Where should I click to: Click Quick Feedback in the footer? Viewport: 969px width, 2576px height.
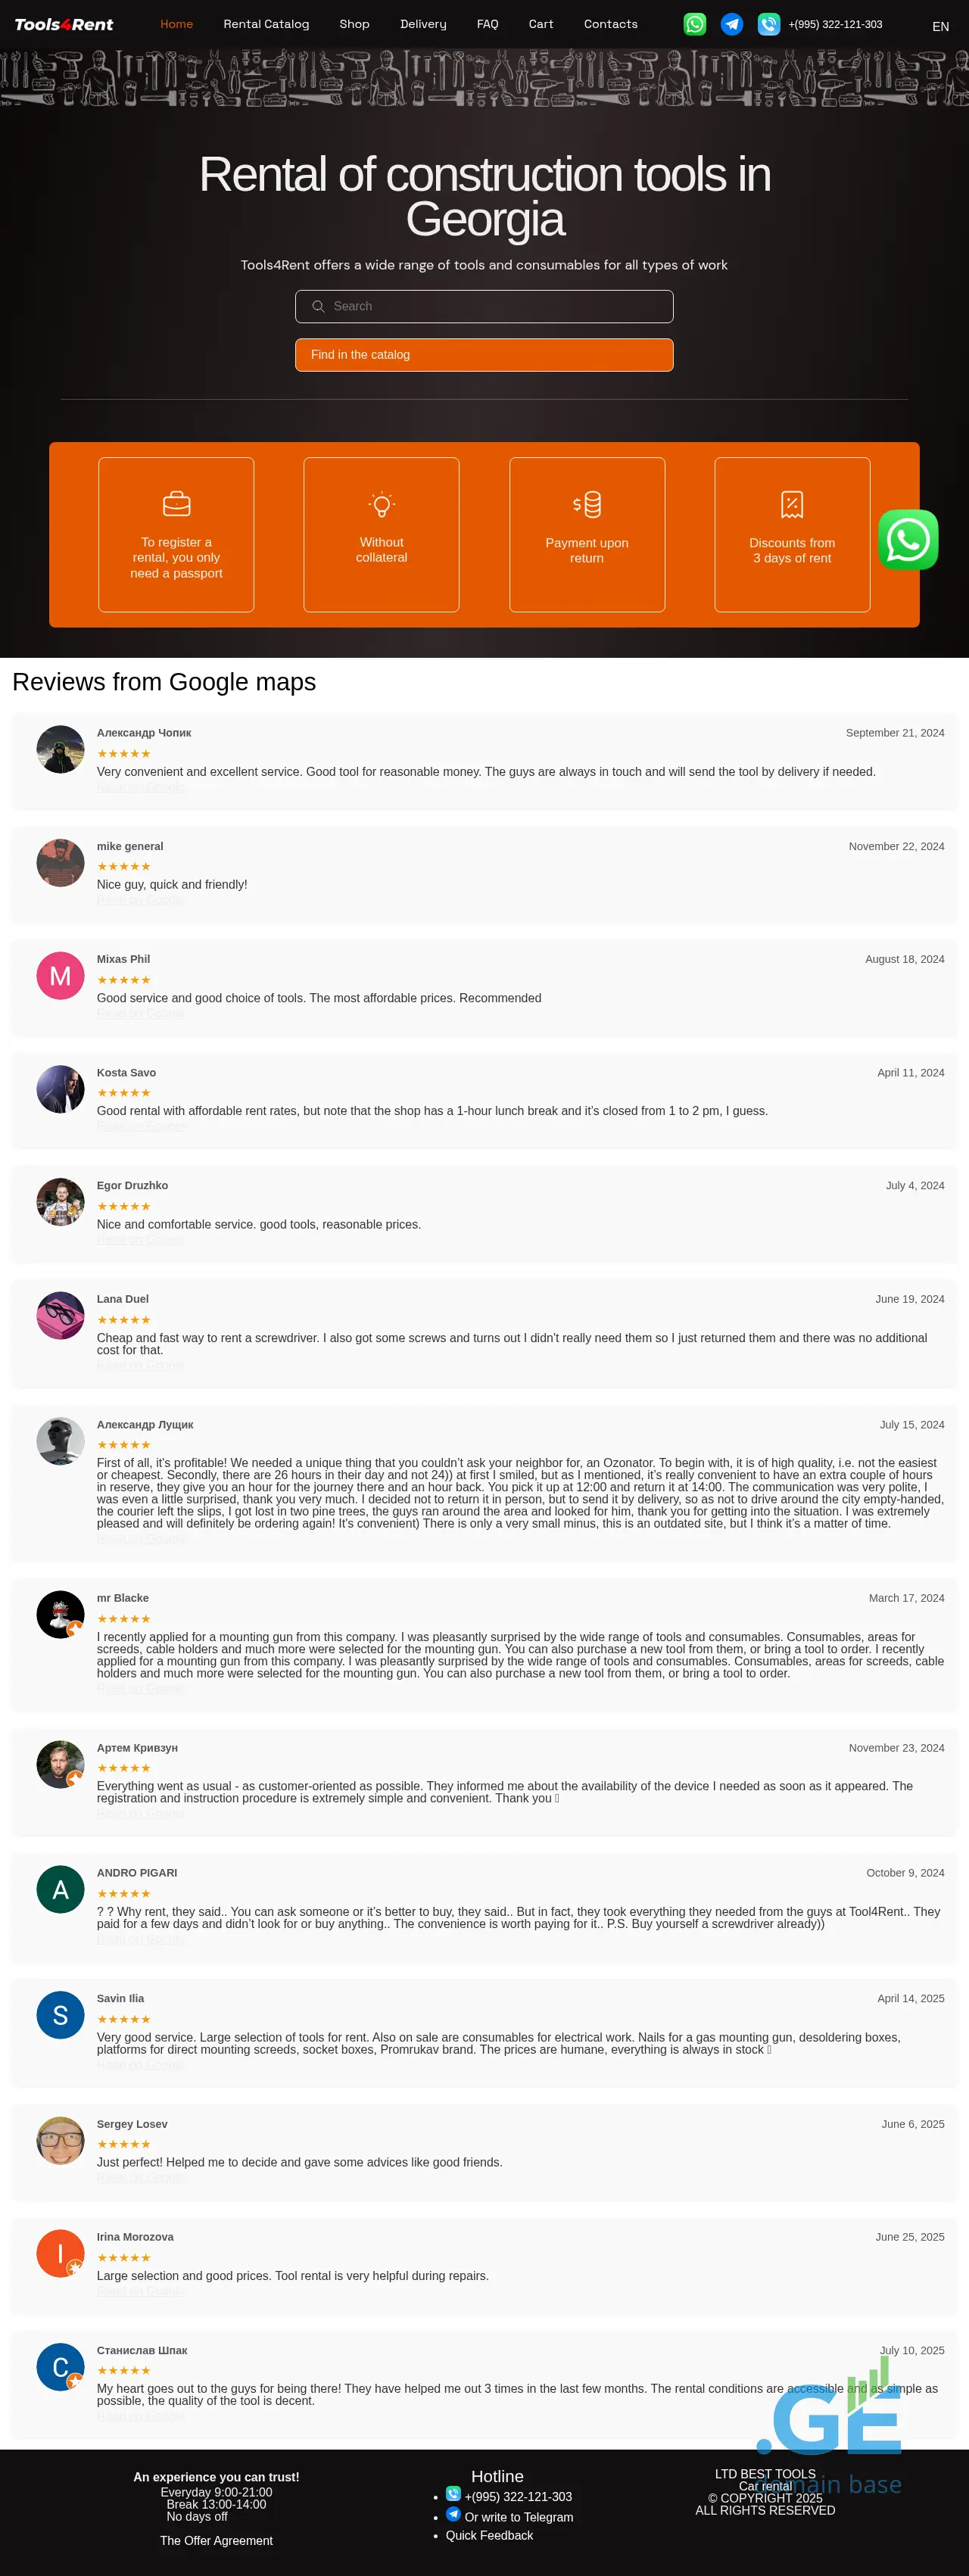[489, 2535]
